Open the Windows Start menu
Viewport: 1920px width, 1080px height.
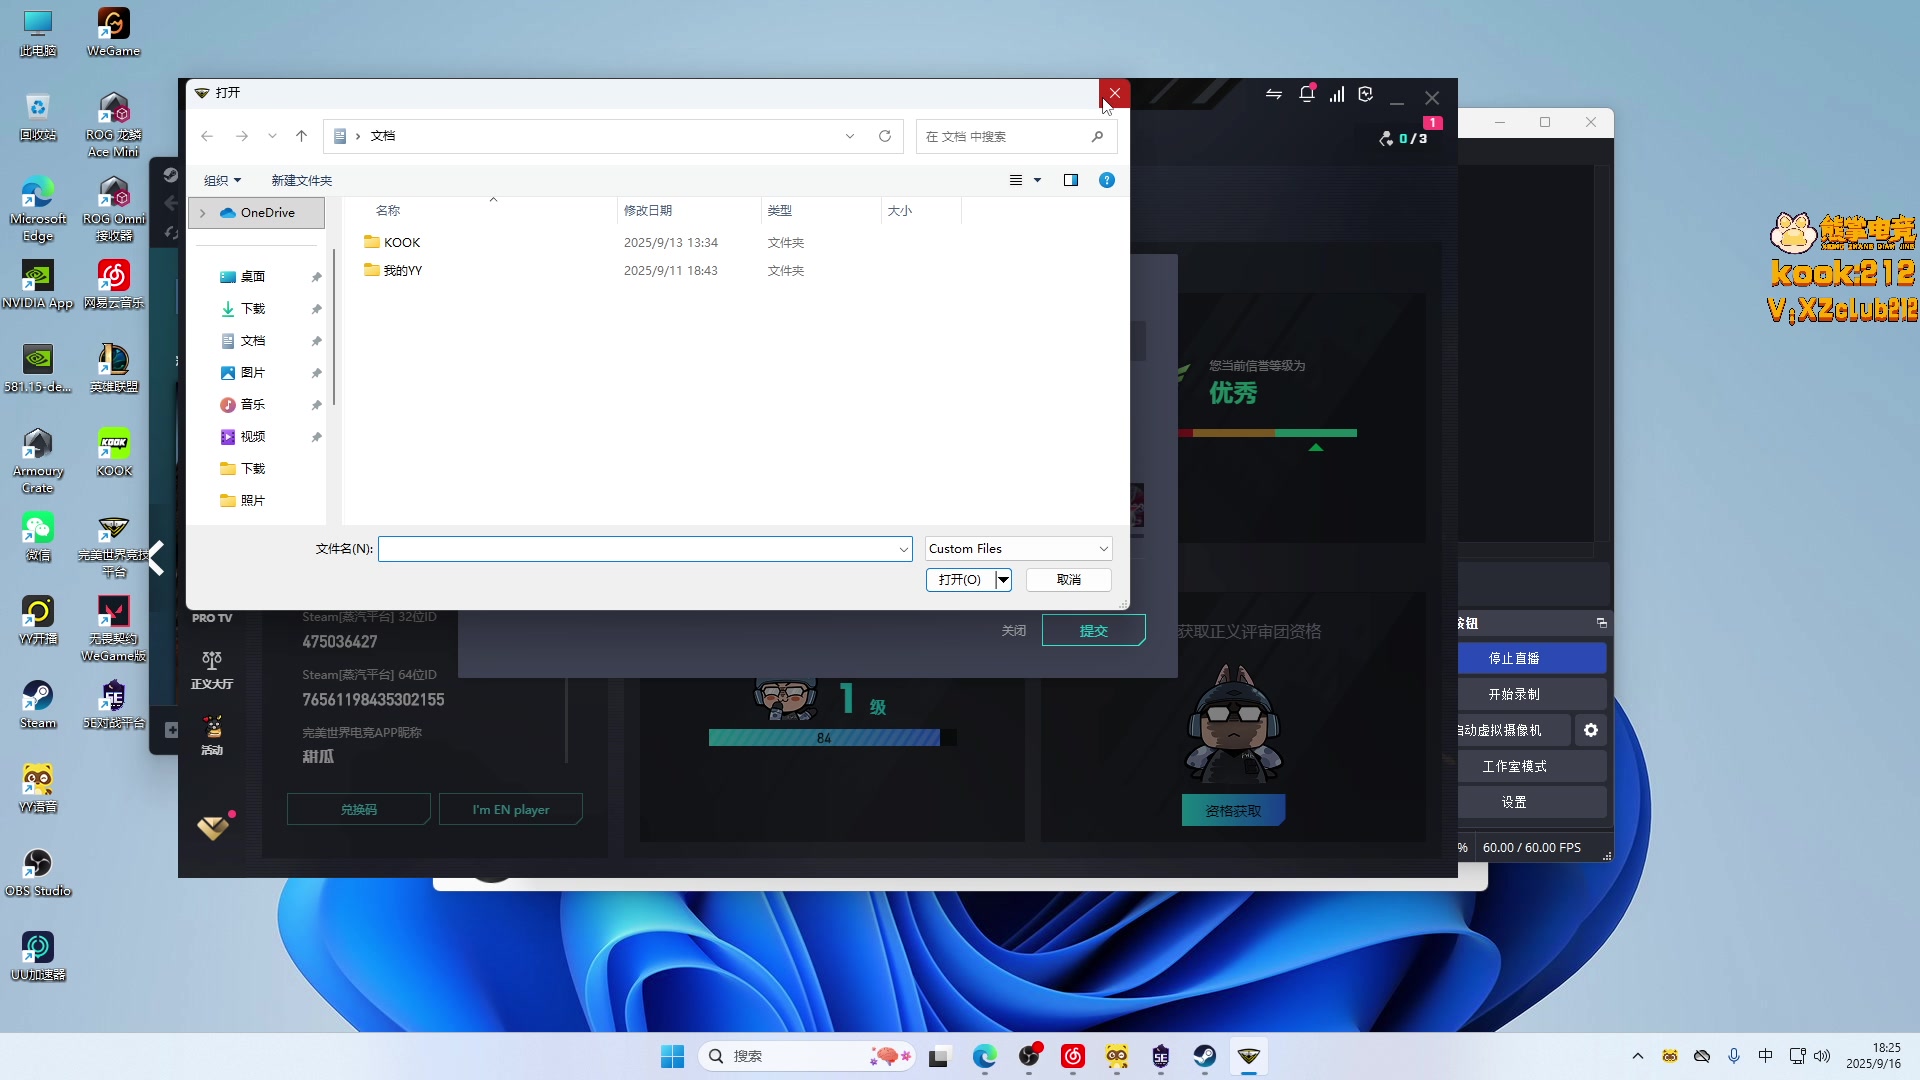tap(672, 1056)
